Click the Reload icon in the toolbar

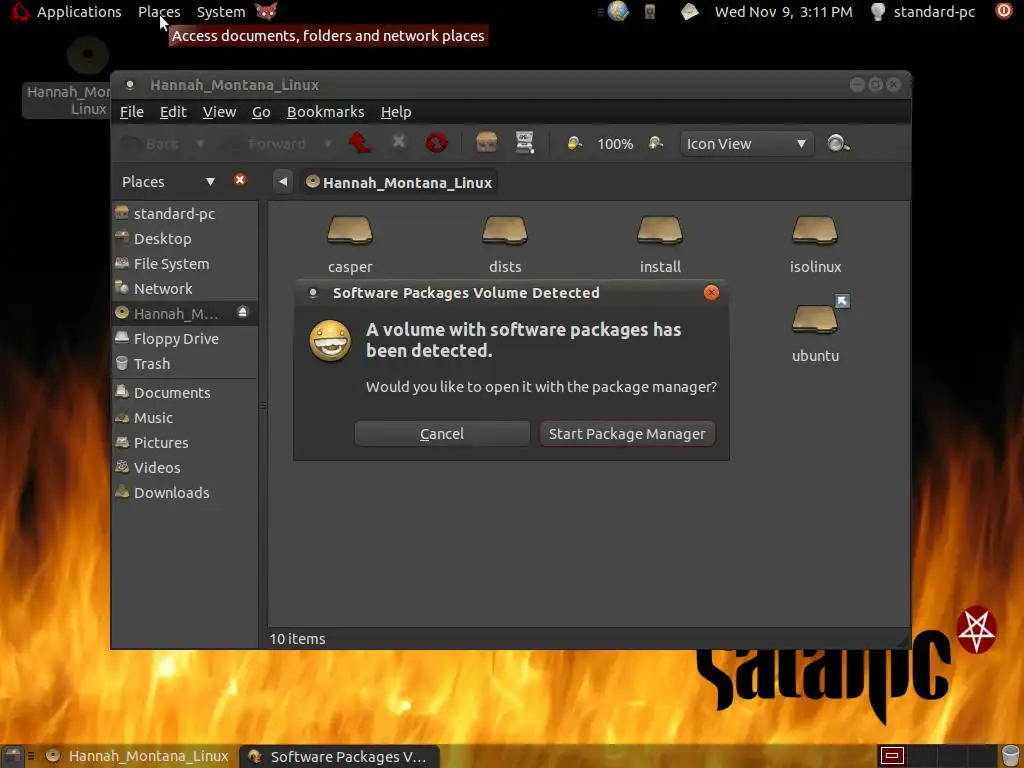436,142
